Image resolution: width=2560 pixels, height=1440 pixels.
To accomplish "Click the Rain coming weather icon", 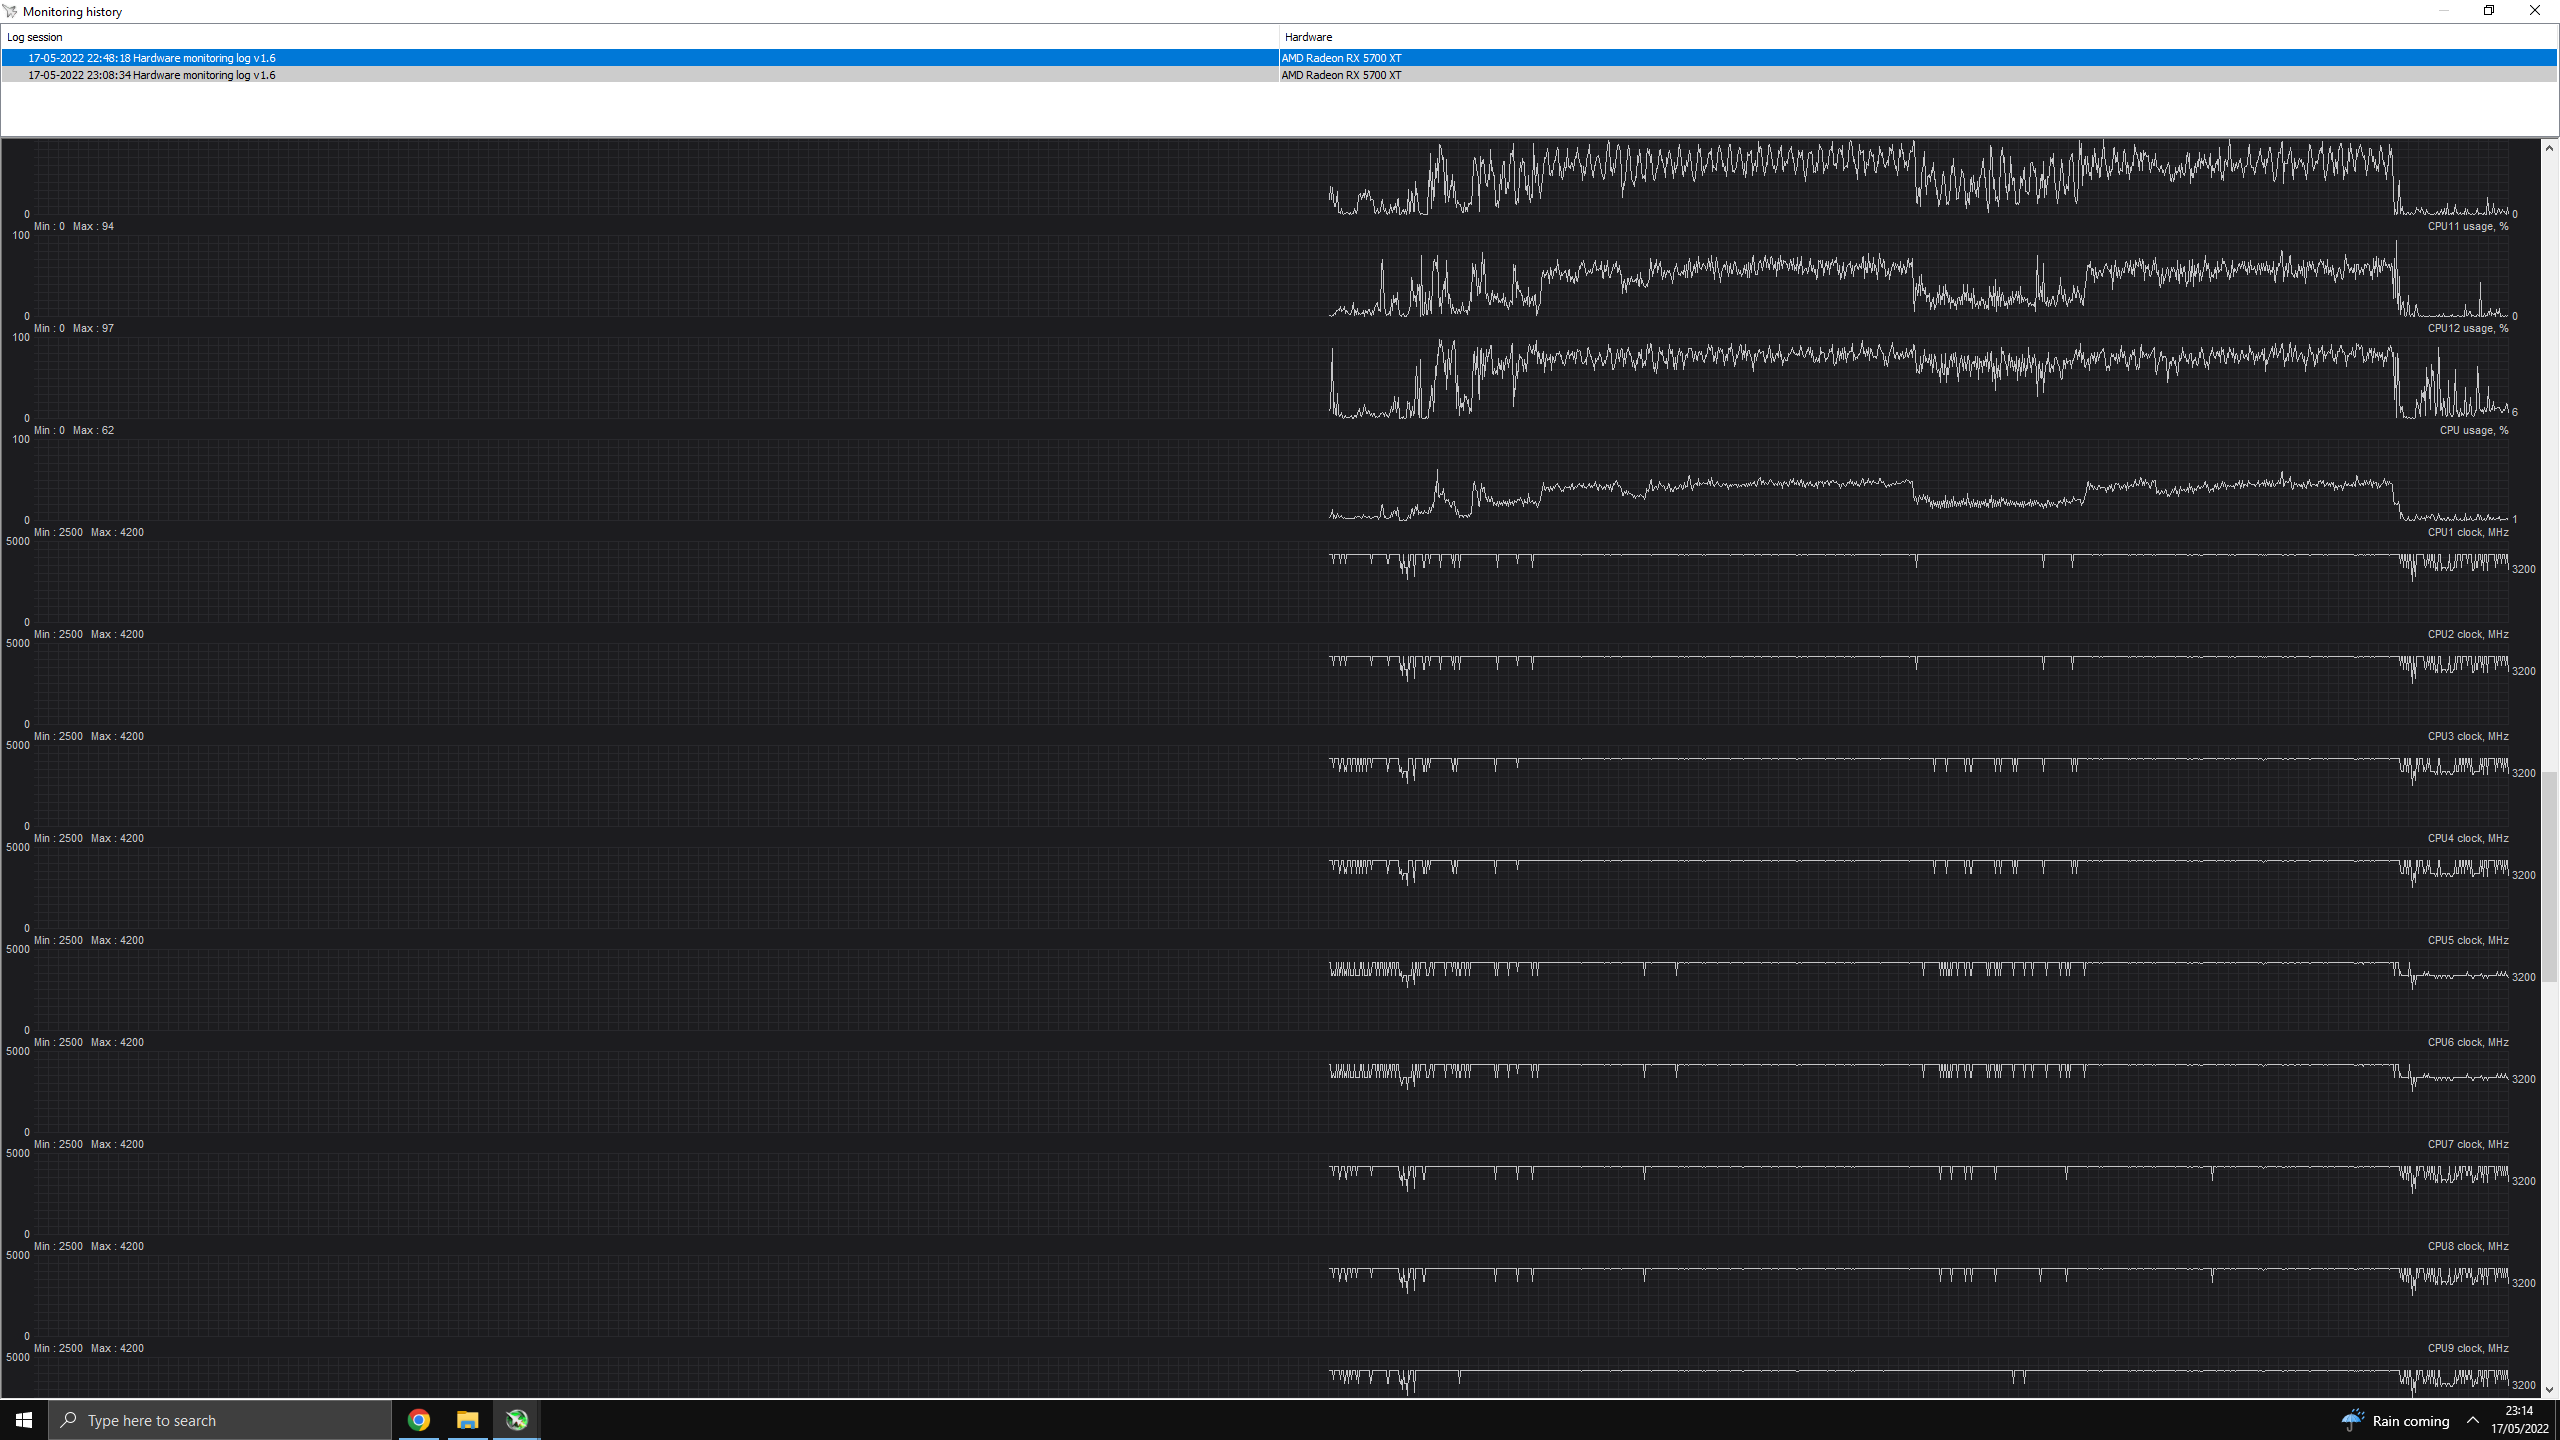I will pos(2352,1420).
